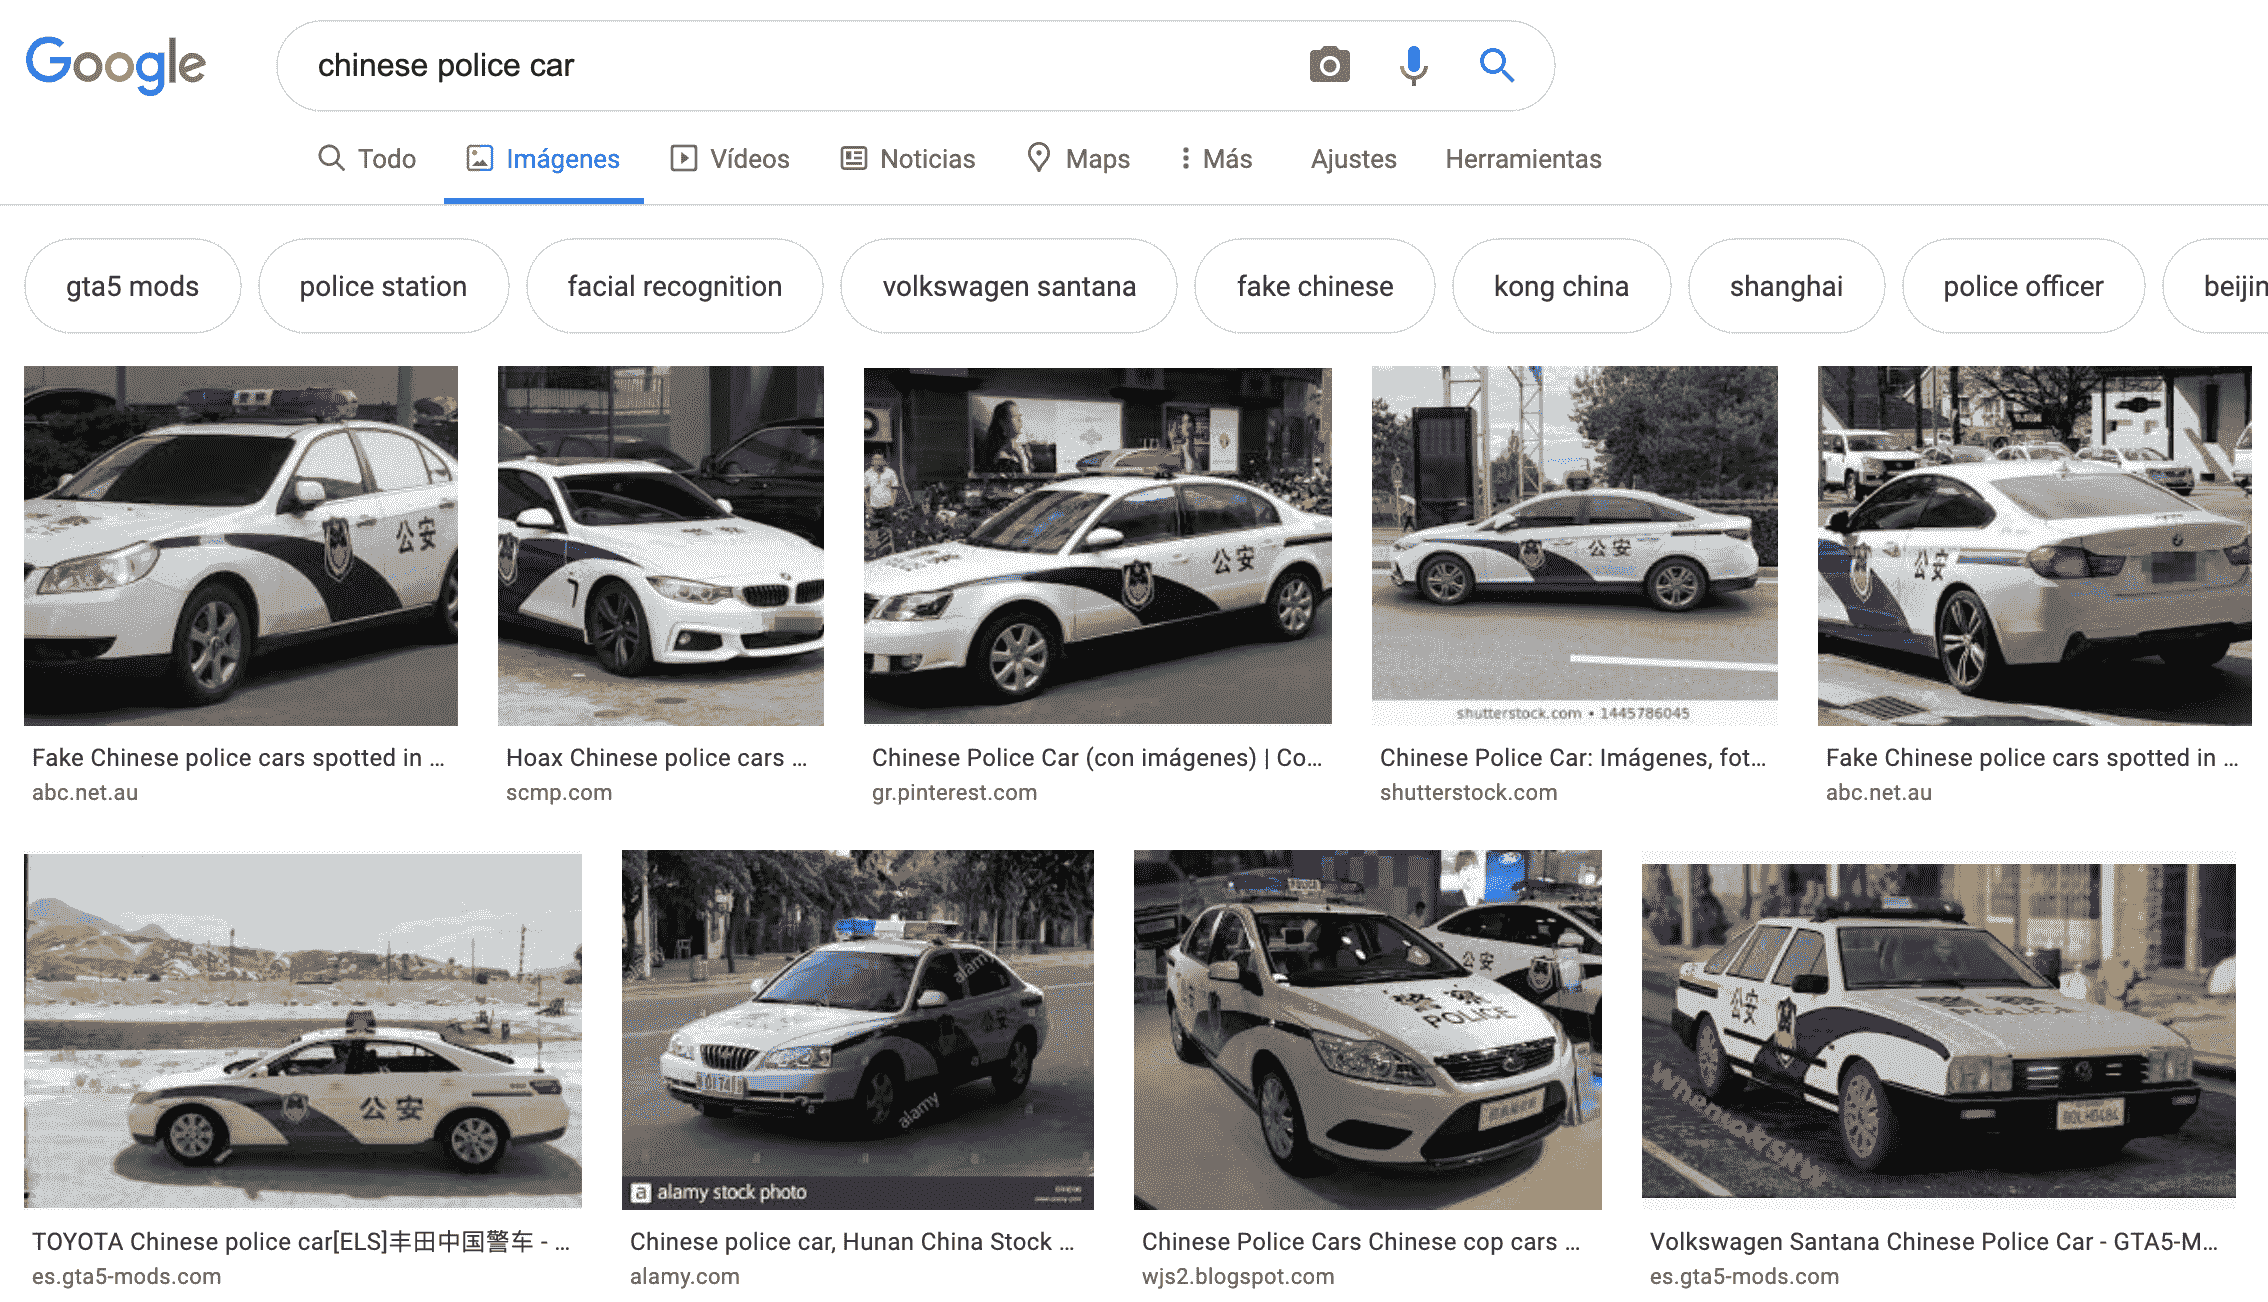Select the 'police officer' chip

tap(2023, 286)
